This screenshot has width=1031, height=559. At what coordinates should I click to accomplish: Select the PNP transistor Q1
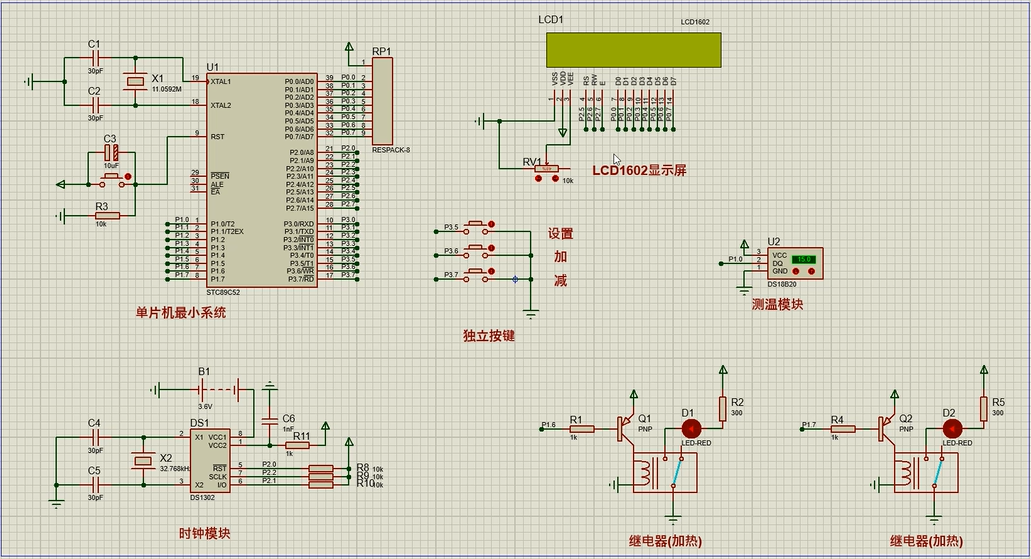coord(626,428)
